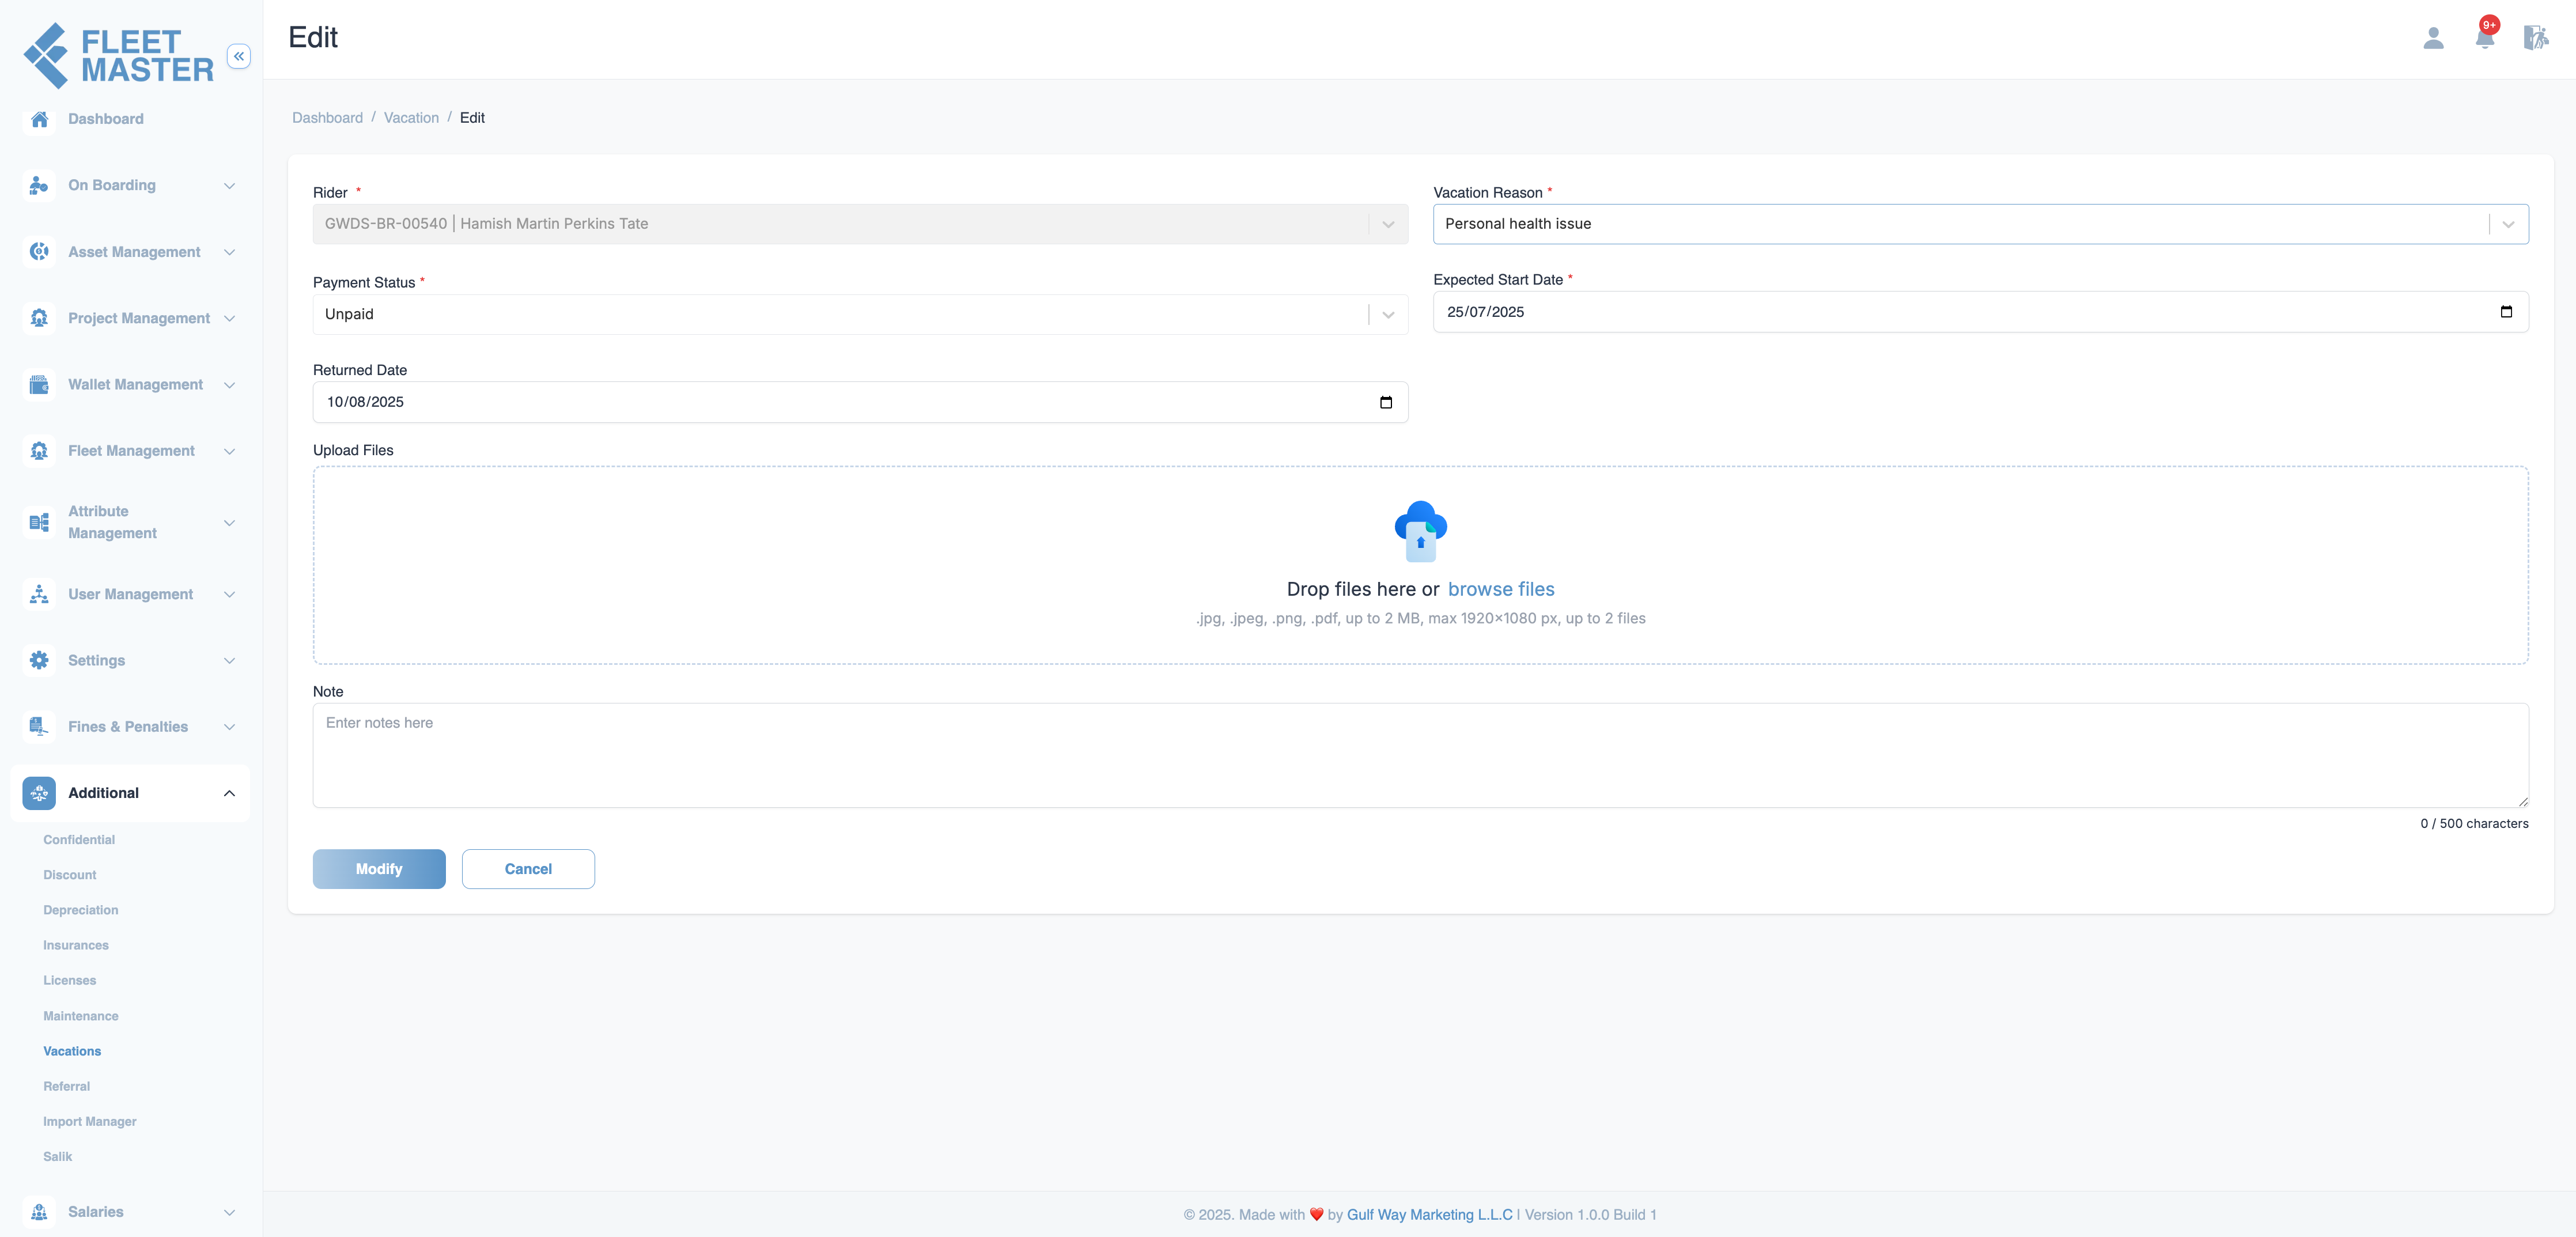Open Import Manager submenu item
Screen dimensions: 2576x1237
90,1121
